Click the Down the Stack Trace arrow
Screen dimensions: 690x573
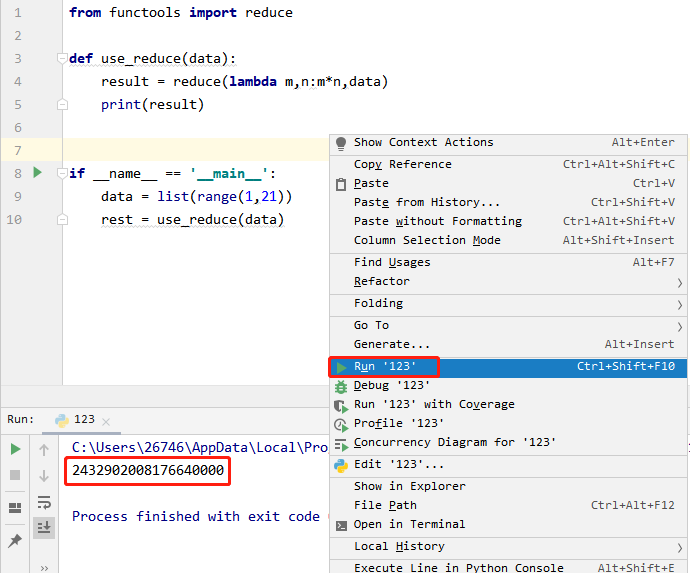click(44, 476)
